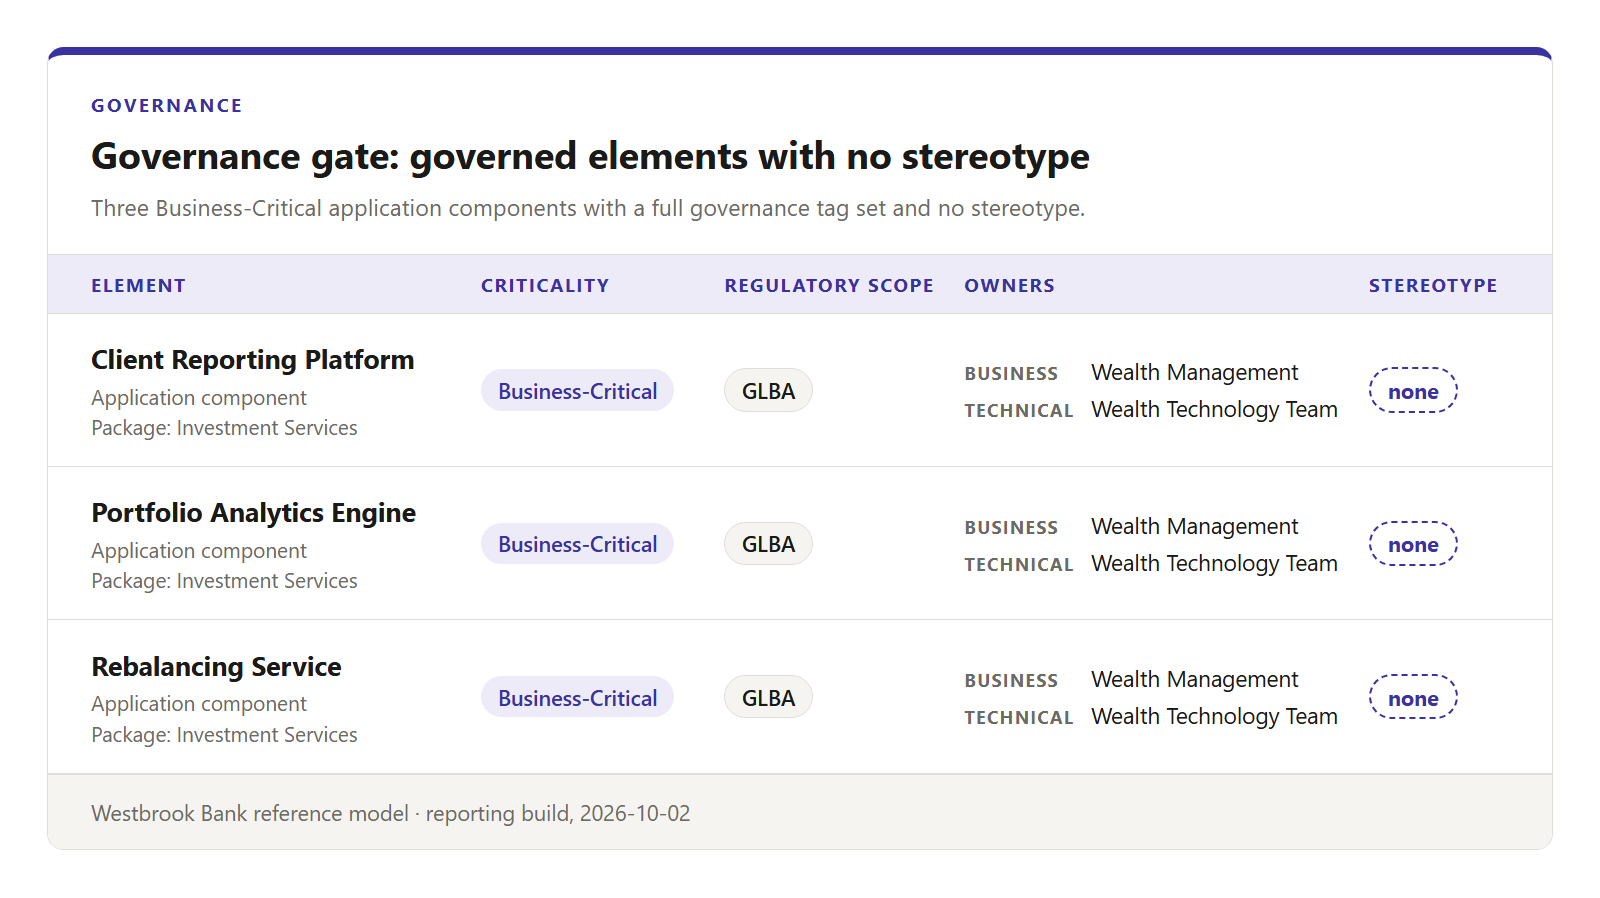Select Portfolio Analytics Engine's Business-Critical badge

click(577, 544)
